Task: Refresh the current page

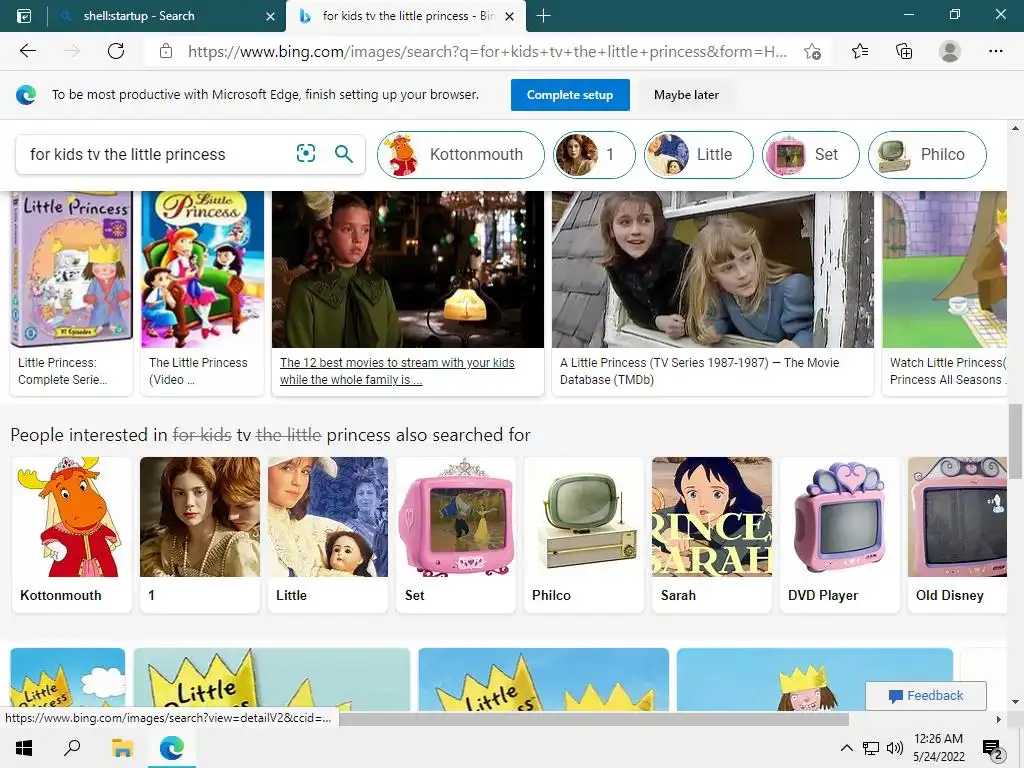Action: [116, 51]
